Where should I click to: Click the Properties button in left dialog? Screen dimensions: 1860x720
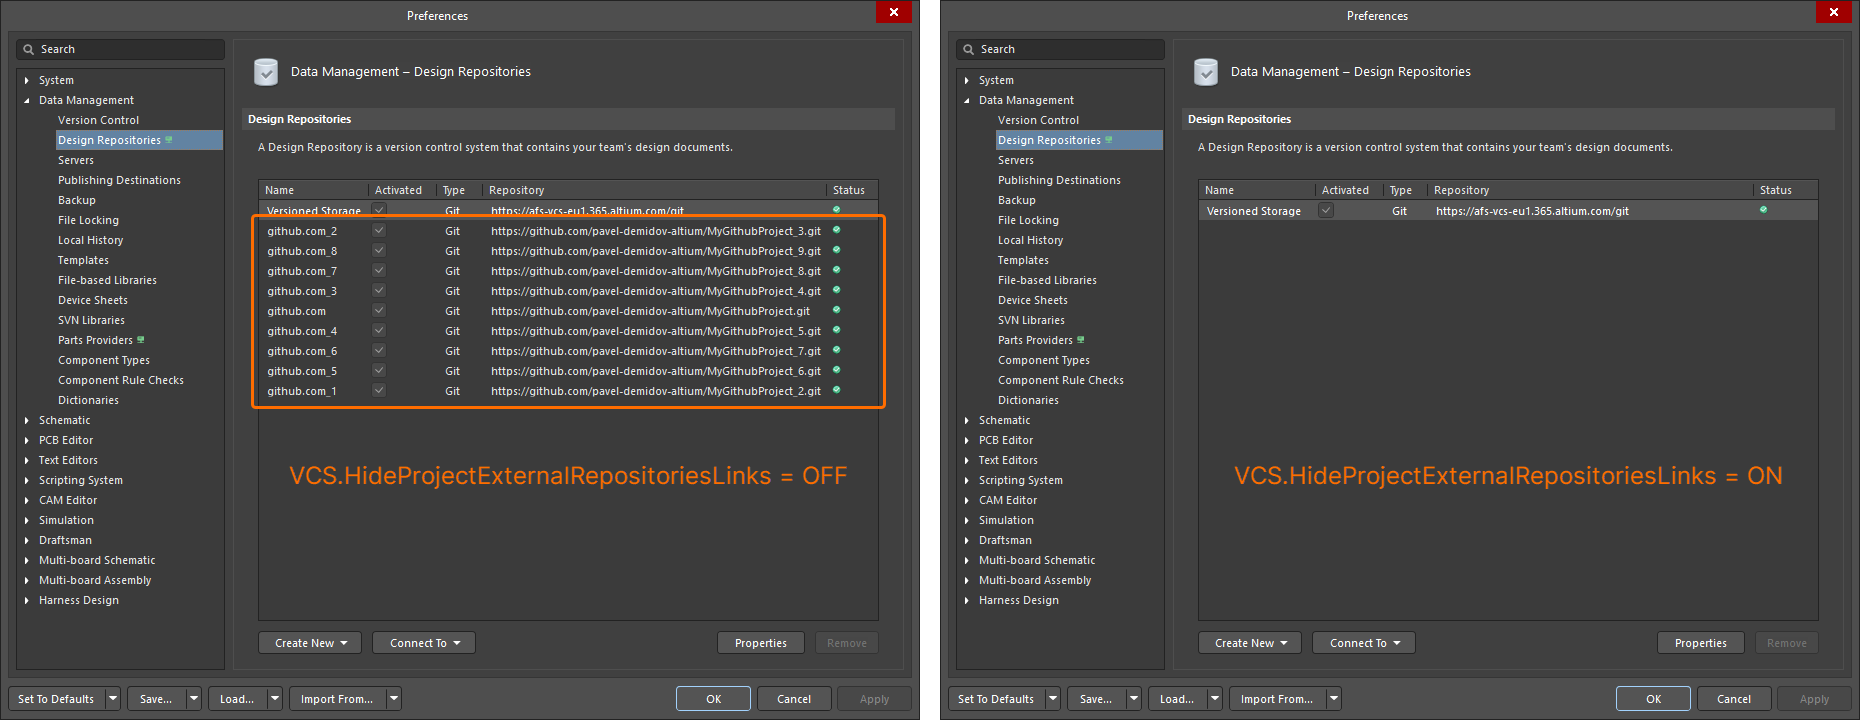point(760,643)
